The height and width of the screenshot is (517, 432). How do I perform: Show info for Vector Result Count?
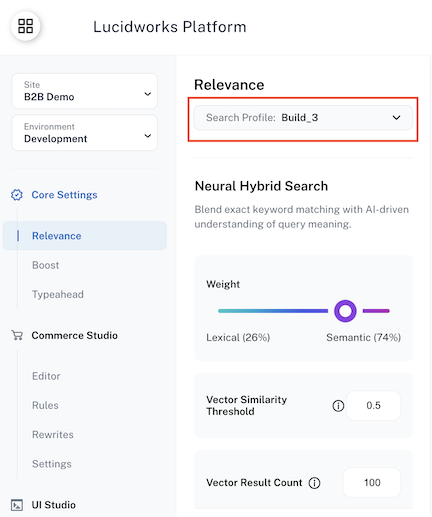click(314, 482)
